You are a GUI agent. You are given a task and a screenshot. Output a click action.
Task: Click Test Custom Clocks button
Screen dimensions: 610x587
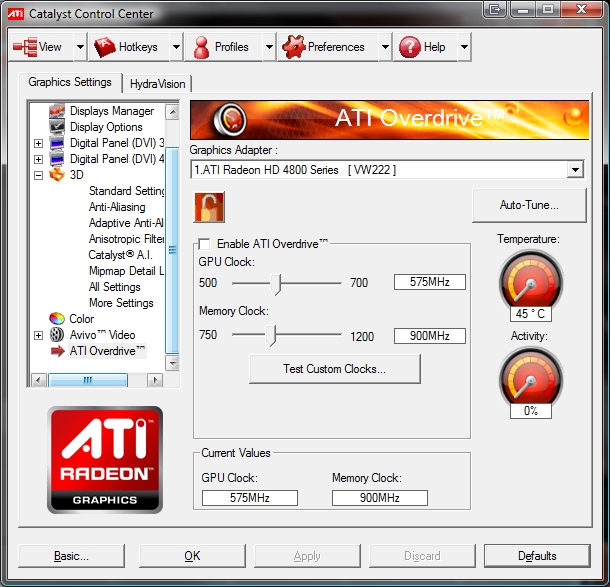335,369
